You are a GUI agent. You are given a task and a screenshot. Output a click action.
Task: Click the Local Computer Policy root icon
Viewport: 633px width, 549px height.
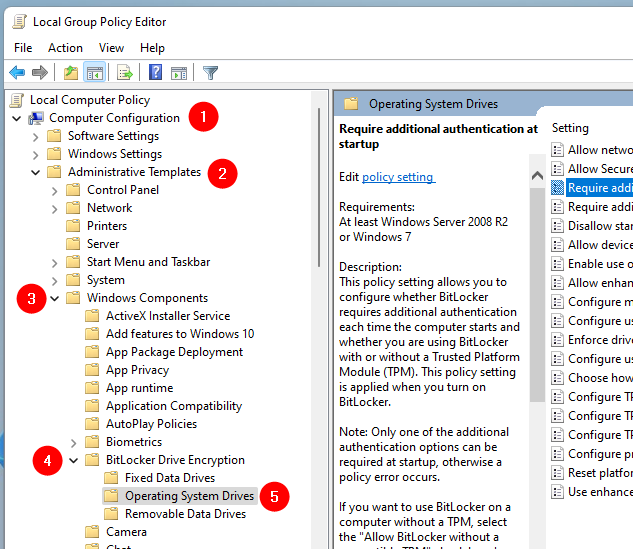point(17,100)
